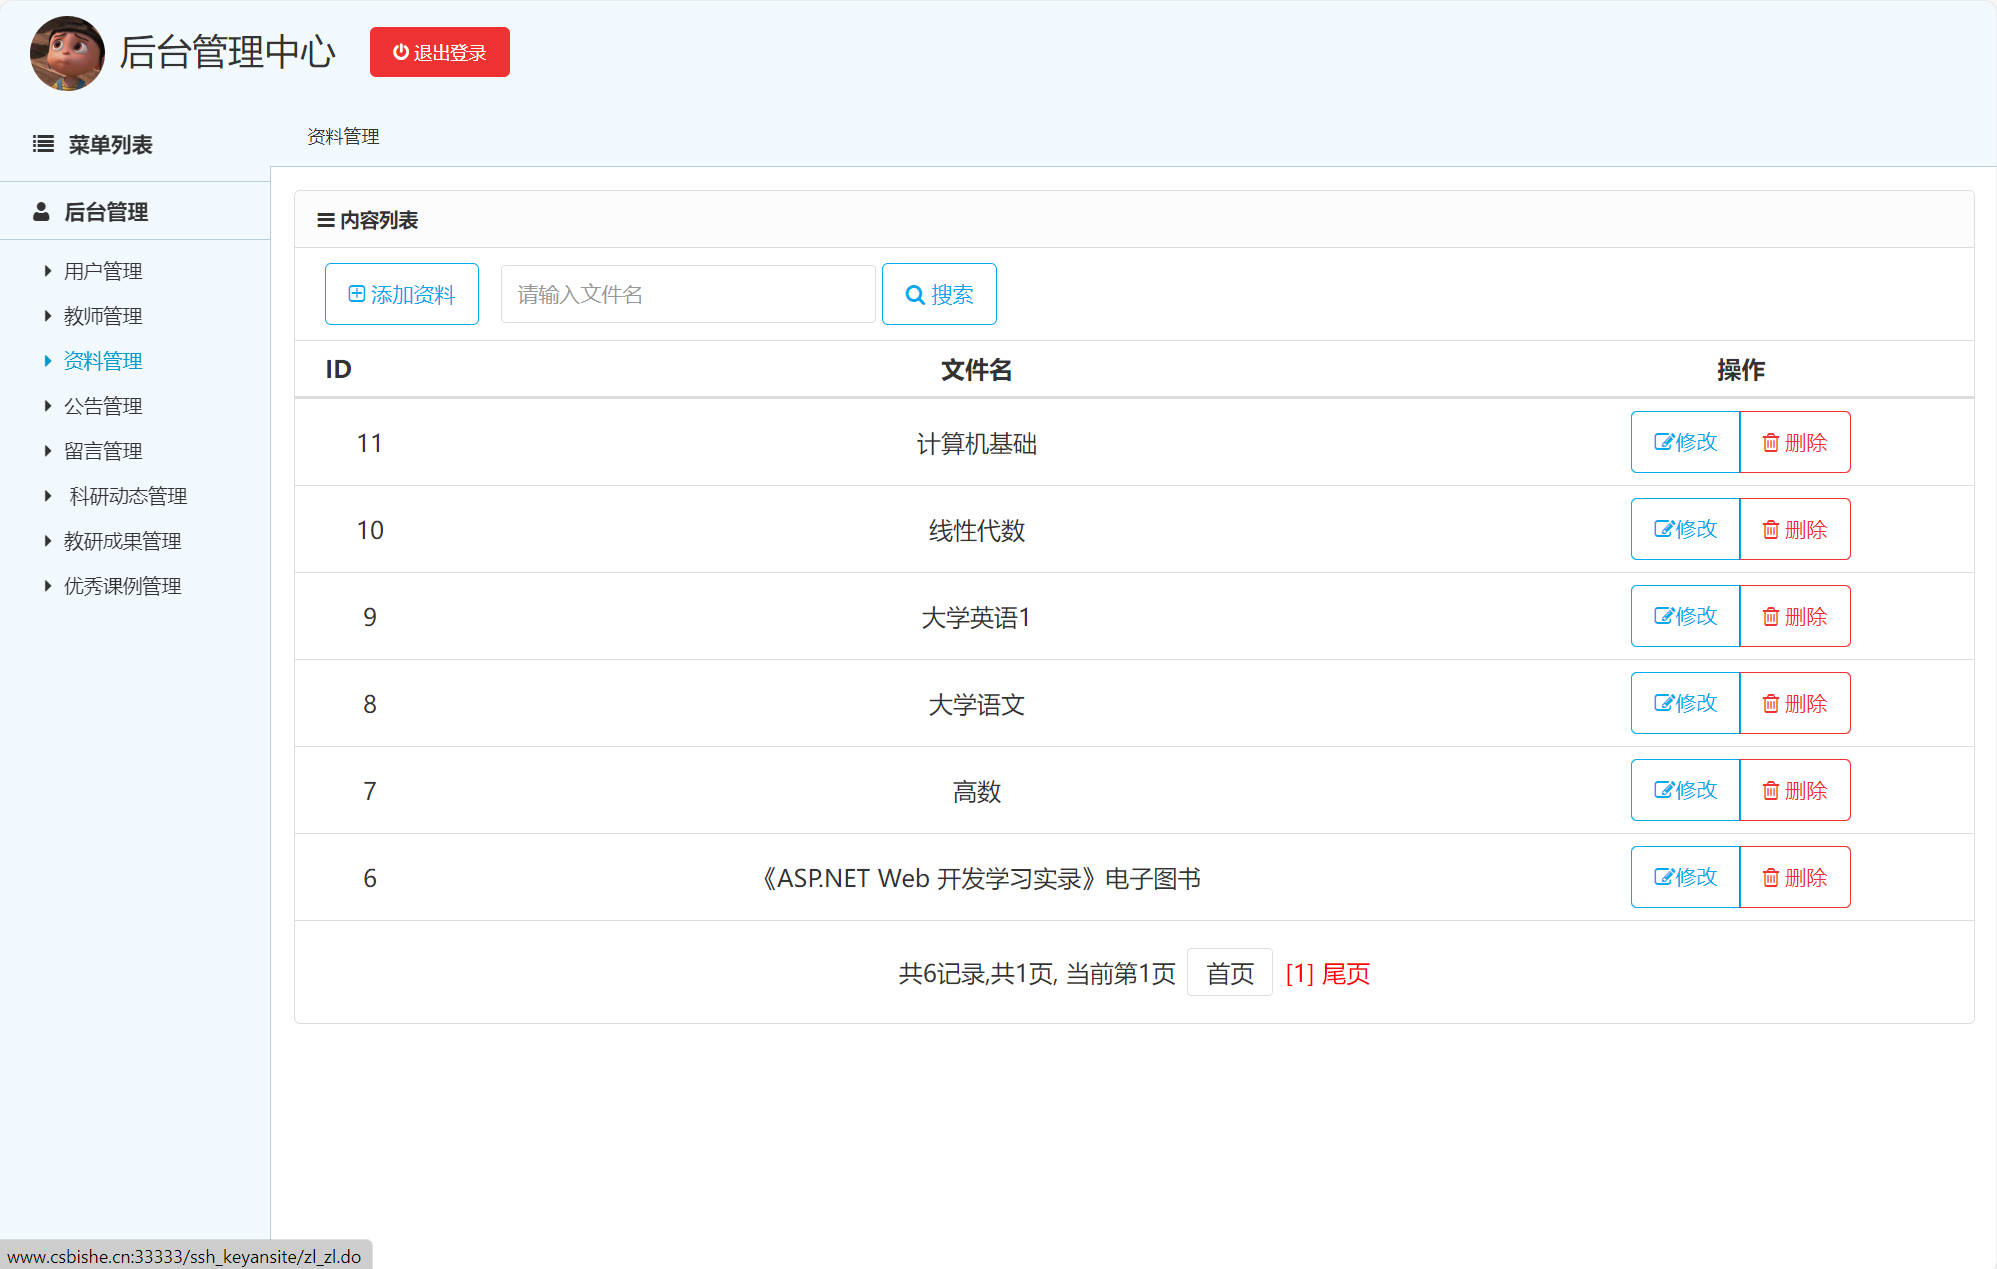Click the plus icon on 添加资料 button
1997x1269 pixels.
click(355, 293)
